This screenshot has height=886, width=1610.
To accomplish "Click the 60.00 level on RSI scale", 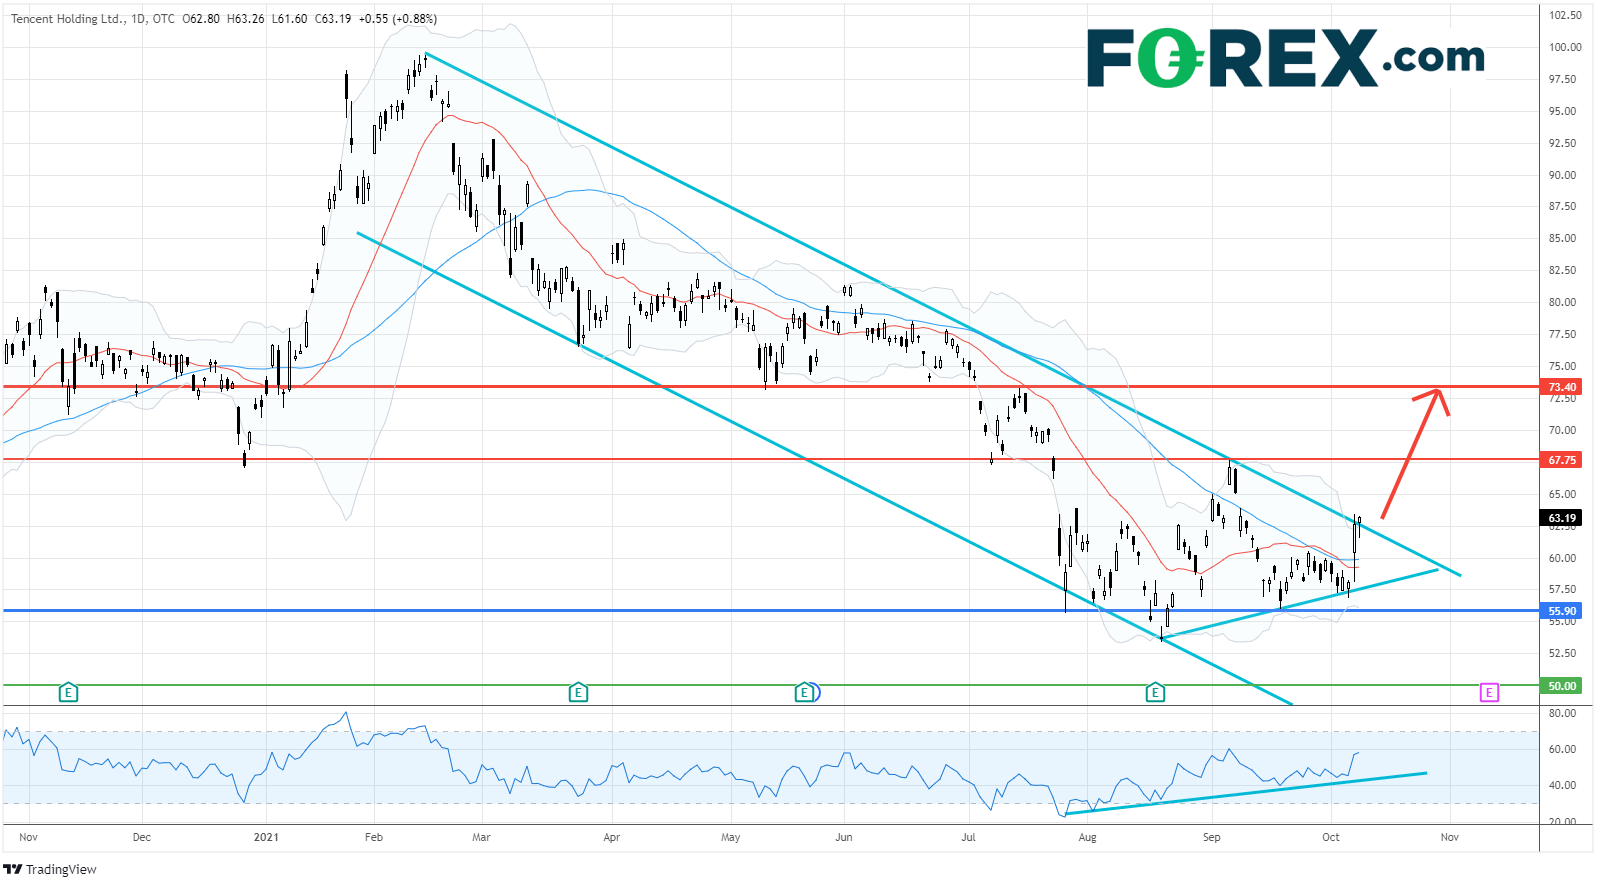I will (1562, 749).
